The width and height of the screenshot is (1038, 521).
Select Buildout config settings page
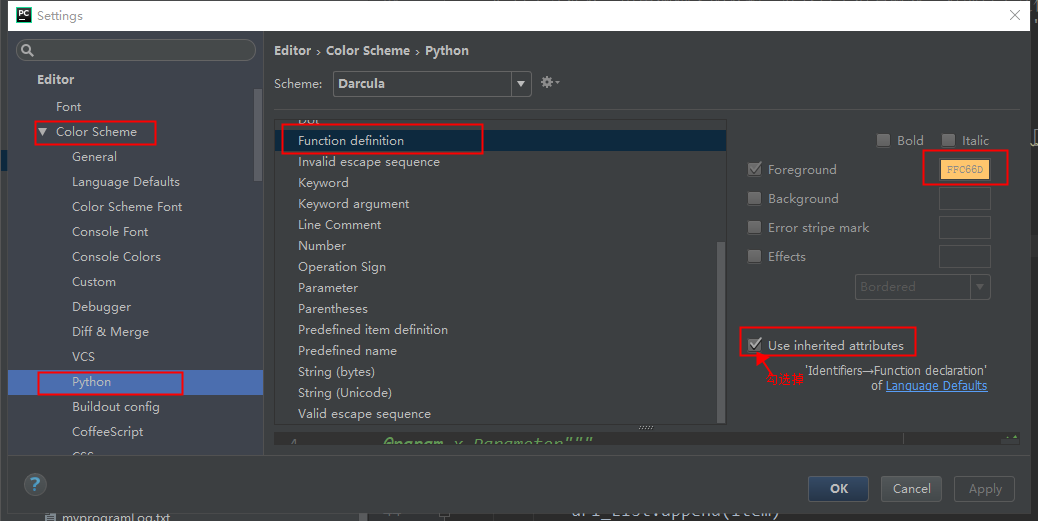116,407
